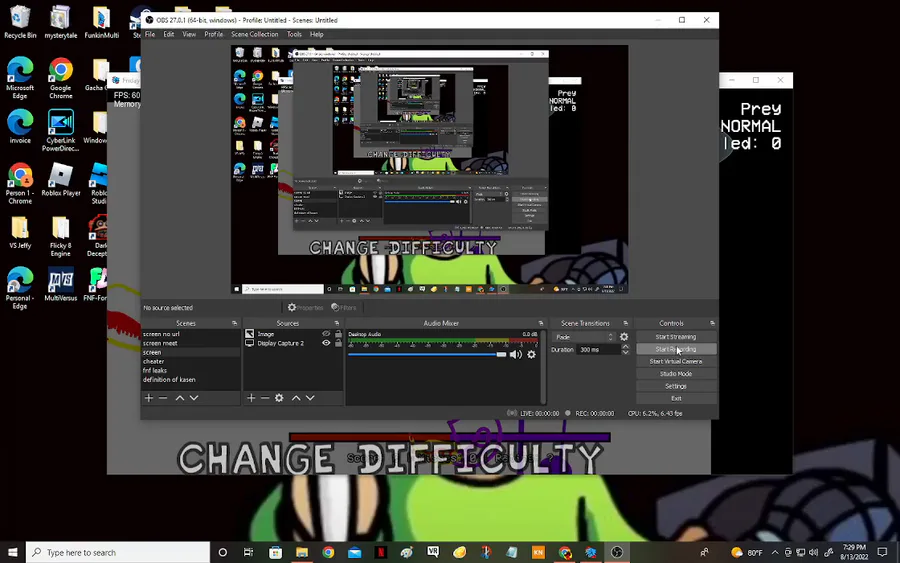Adjust the Desktop Audio volume slider
900x563 pixels.
[x=427, y=355]
